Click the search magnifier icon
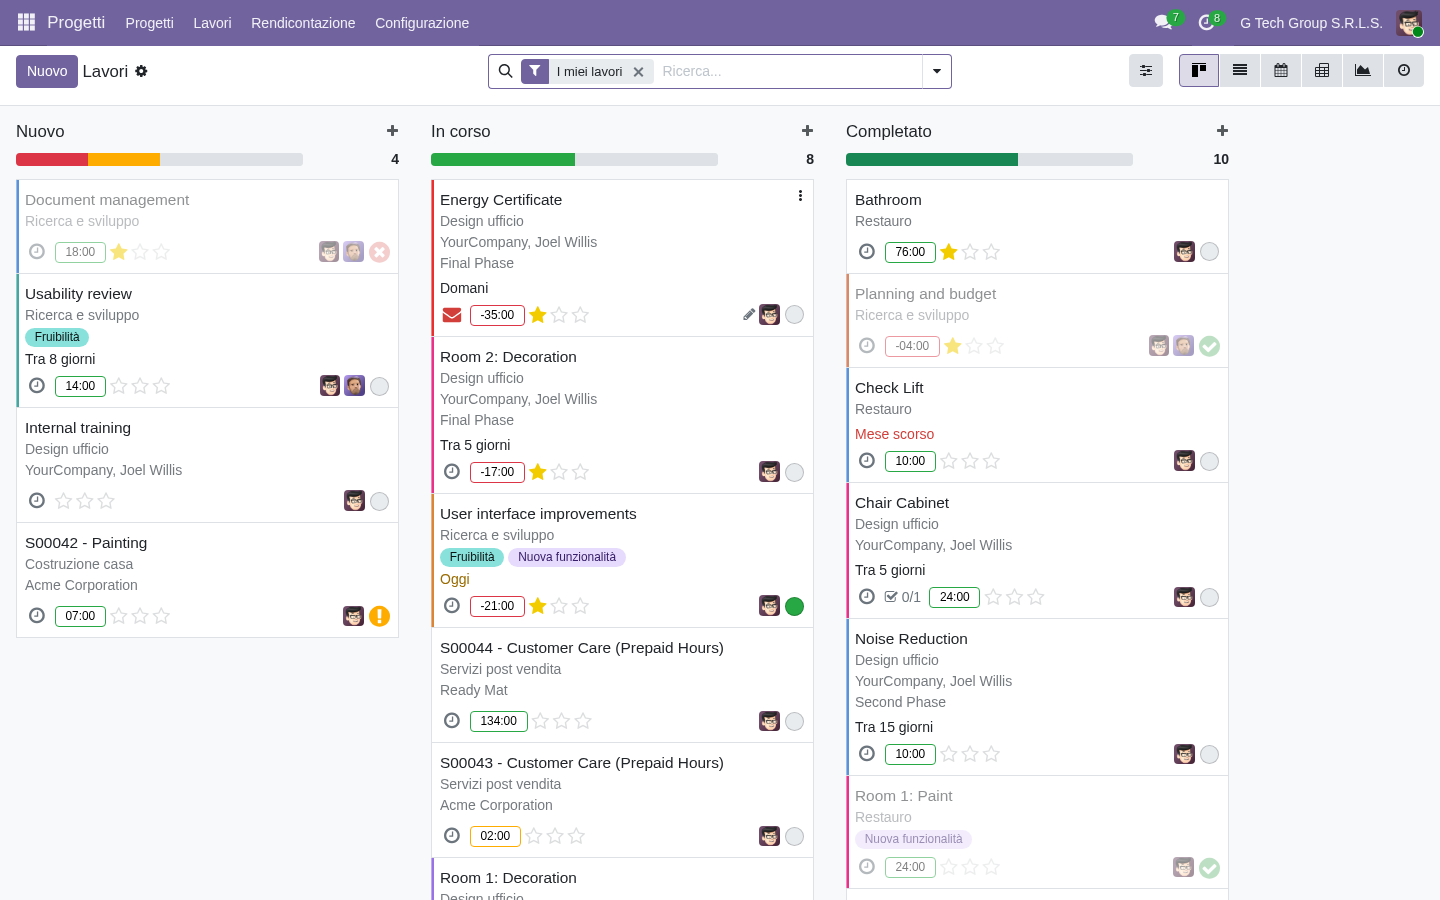1440x900 pixels. [x=506, y=71]
